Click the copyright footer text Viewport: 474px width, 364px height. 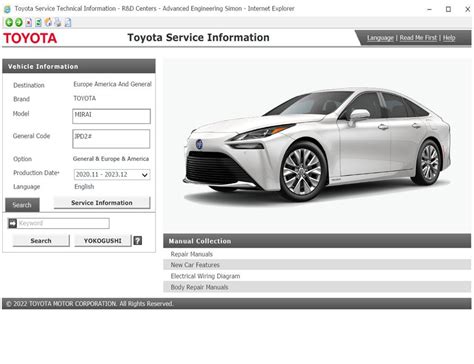[x=90, y=304]
